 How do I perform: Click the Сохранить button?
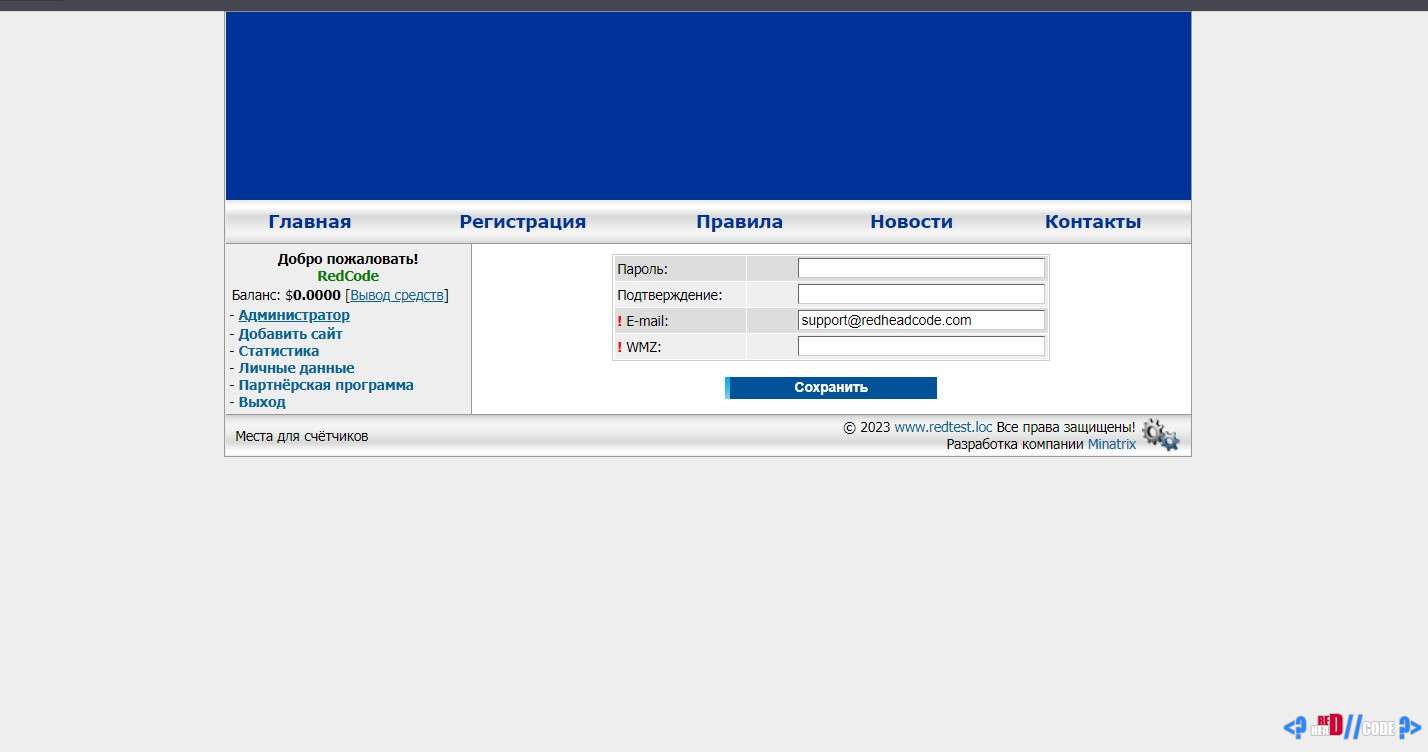point(831,388)
